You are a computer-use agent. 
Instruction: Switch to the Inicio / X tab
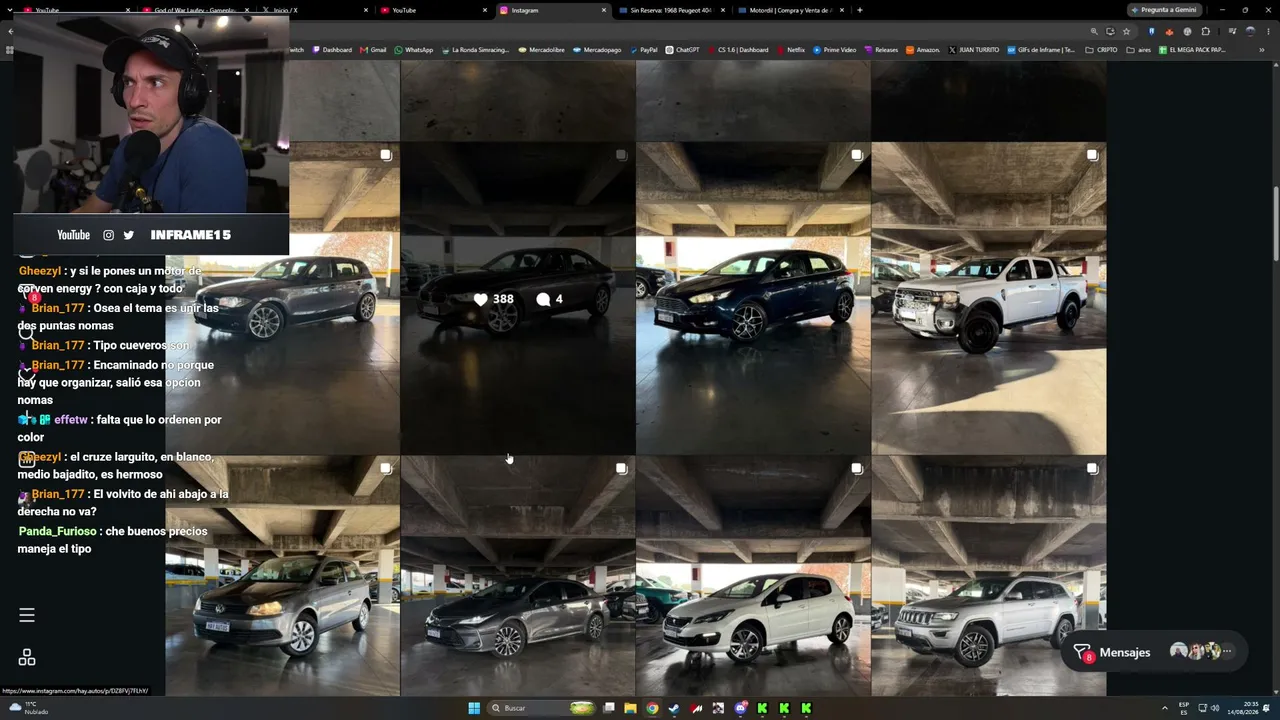313,10
